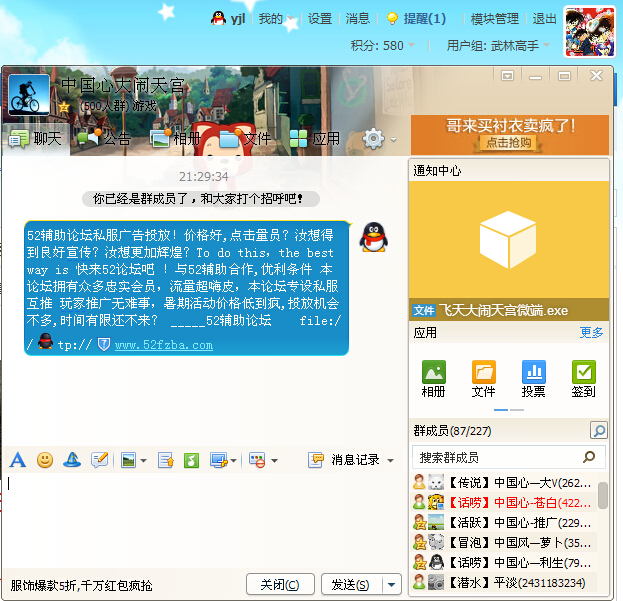Expand the message blocking dropdown arrow
This screenshot has width=623, height=601.
(x=275, y=461)
